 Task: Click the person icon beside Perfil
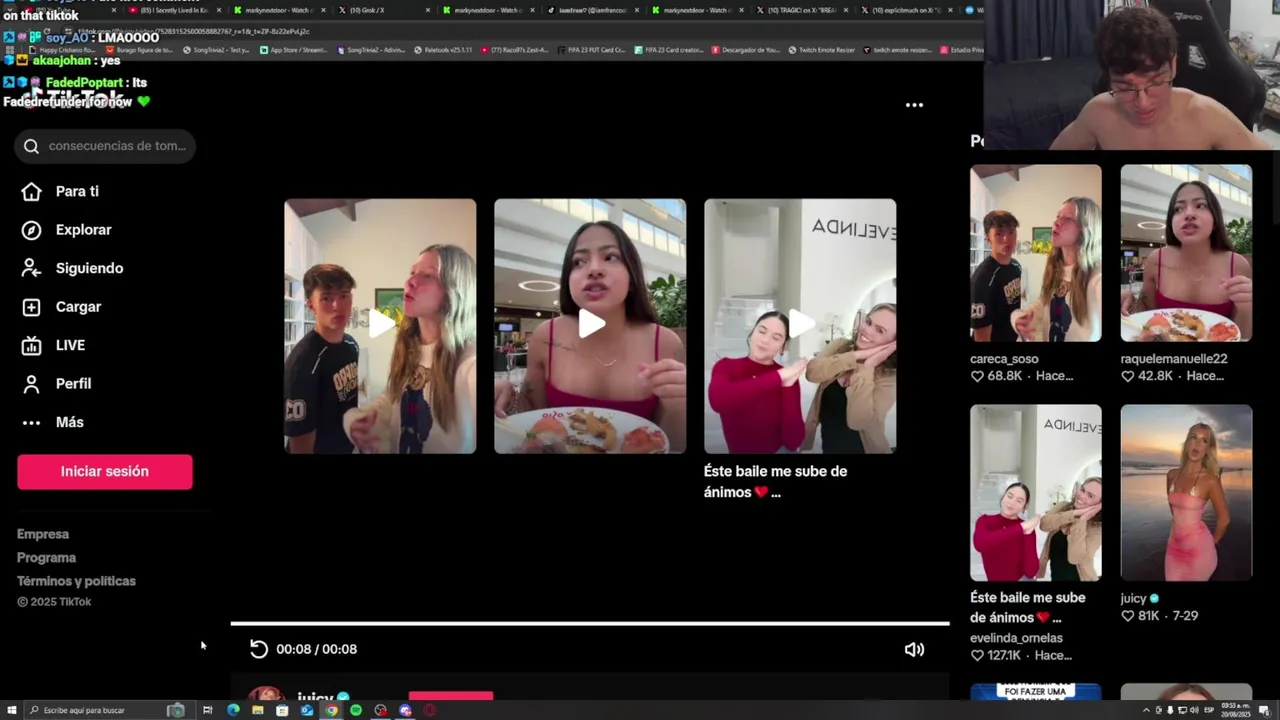click(31, 384)
